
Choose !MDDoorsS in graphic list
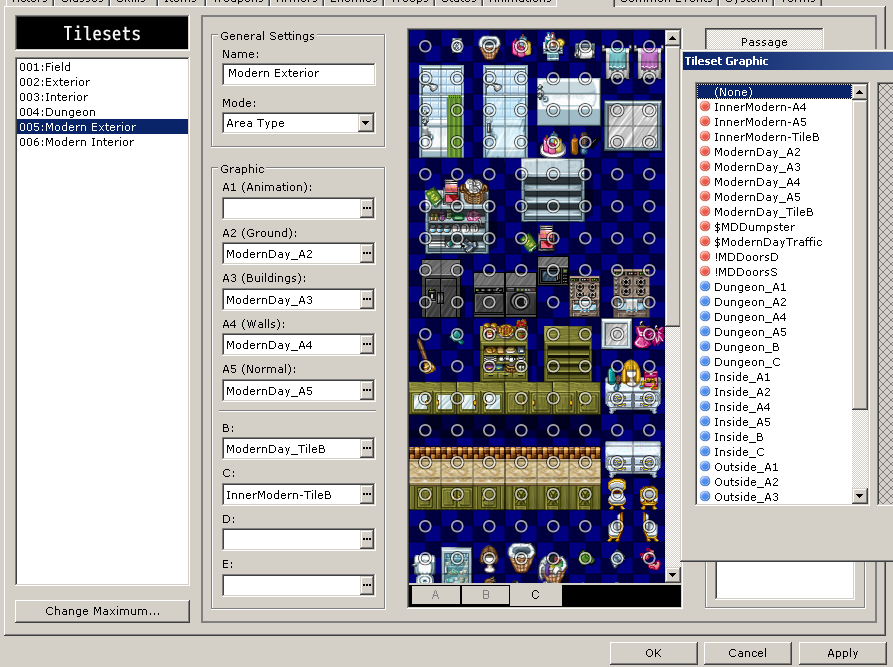pos(775,272)
